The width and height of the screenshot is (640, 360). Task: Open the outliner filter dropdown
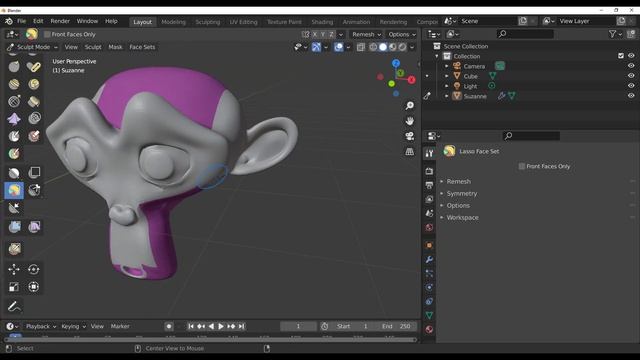615,34
